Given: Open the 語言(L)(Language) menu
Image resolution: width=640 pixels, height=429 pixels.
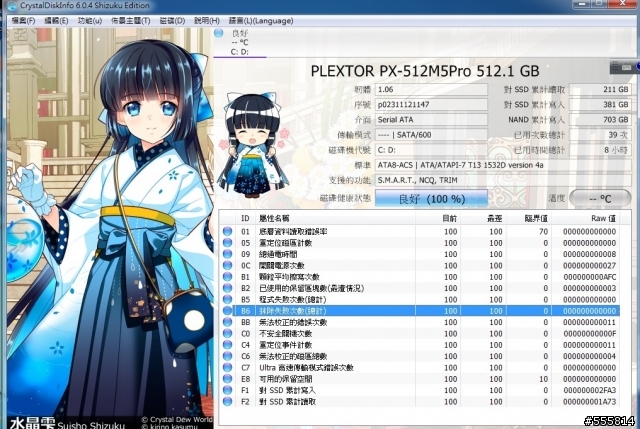Looking at the screenshot, I should point(261,21).
